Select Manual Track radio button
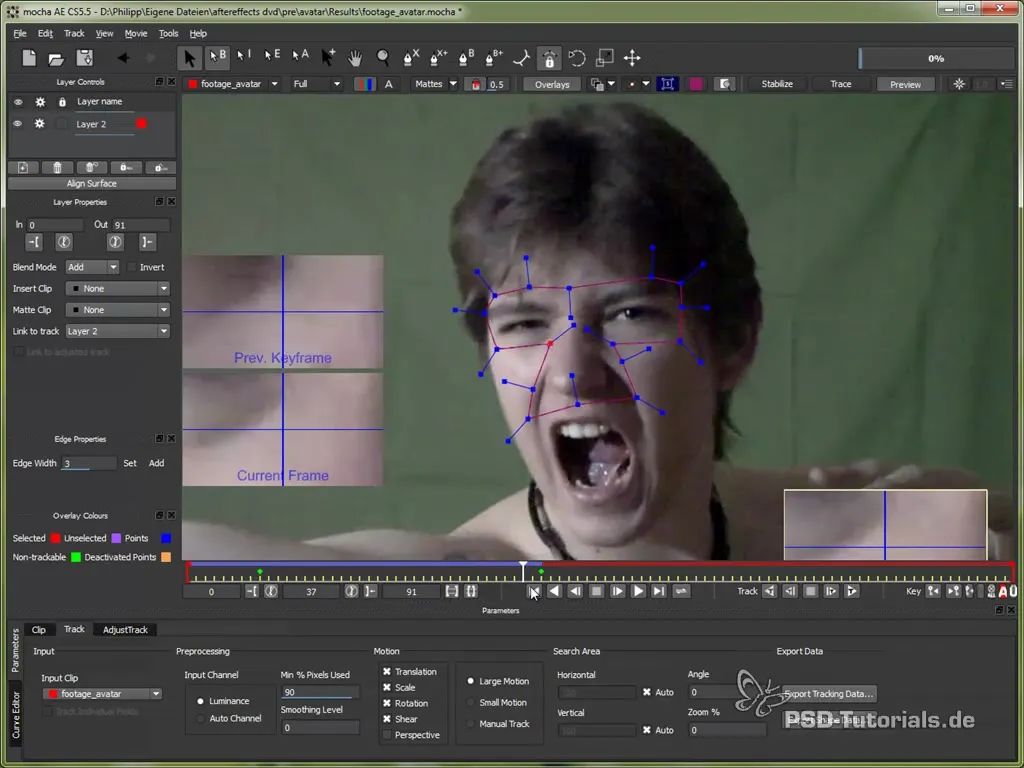The height and width of the screenshot is (768, 1024). (x=470, y=724)
